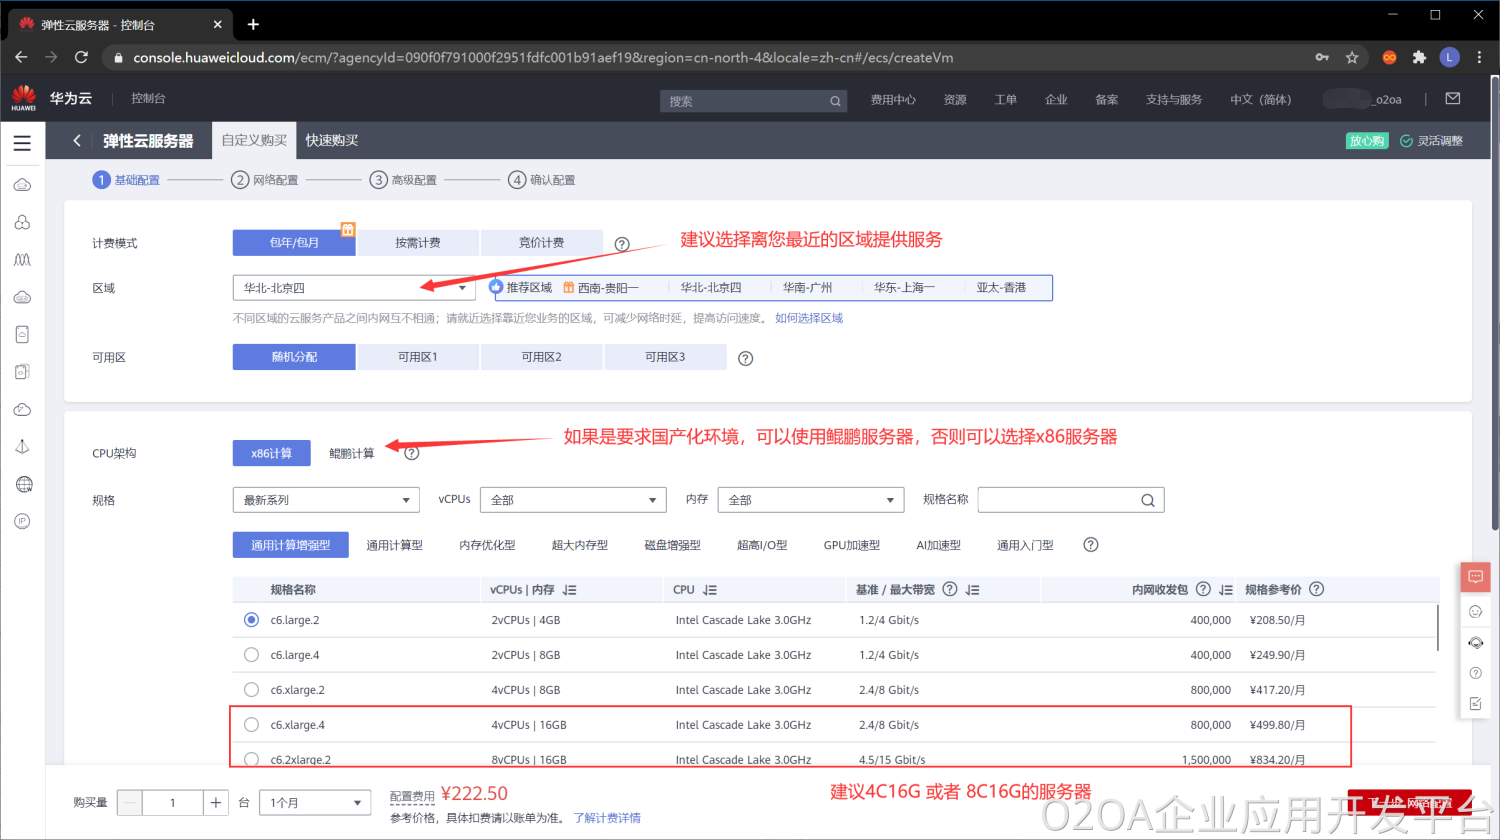Select the c6.xlarge.2 radio button
Screen dimensions: 1500x840
[x=251, y=690]
